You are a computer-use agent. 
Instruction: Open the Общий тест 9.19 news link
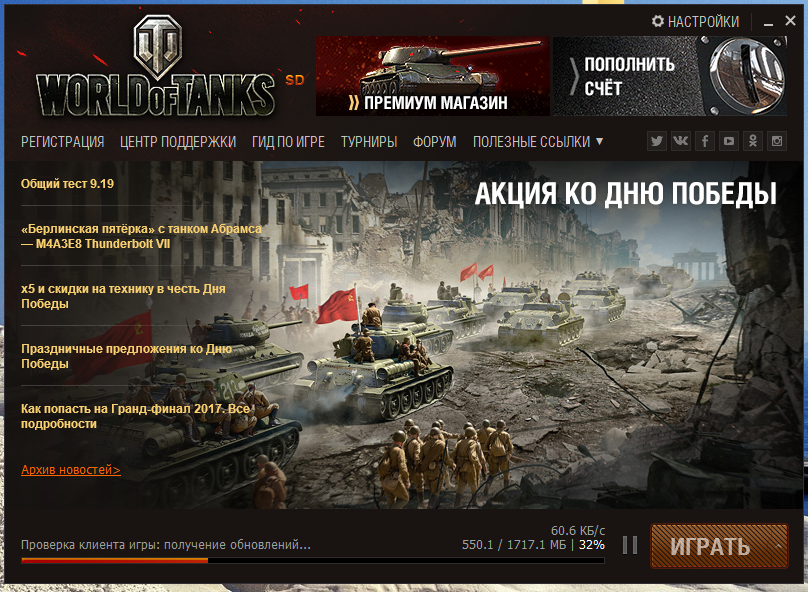(x=68, y=184)
